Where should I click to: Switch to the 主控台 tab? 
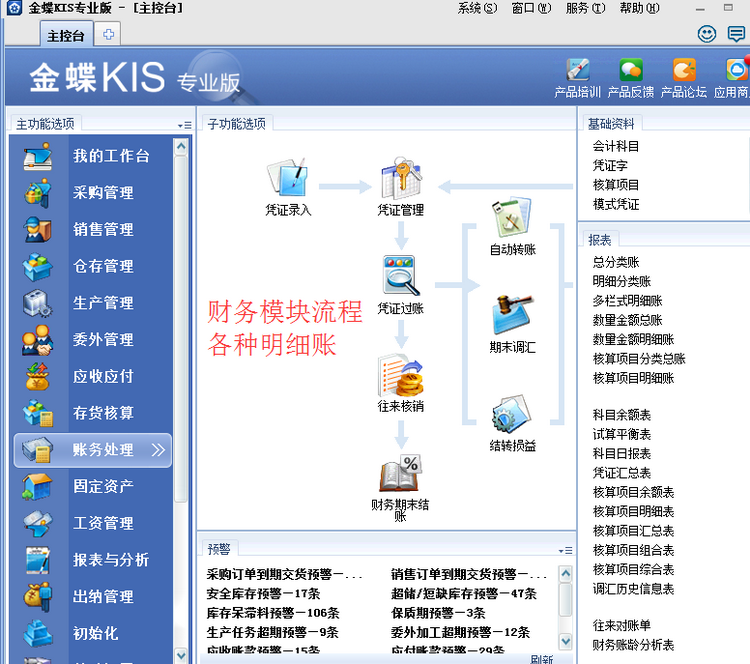click(66, 35)
